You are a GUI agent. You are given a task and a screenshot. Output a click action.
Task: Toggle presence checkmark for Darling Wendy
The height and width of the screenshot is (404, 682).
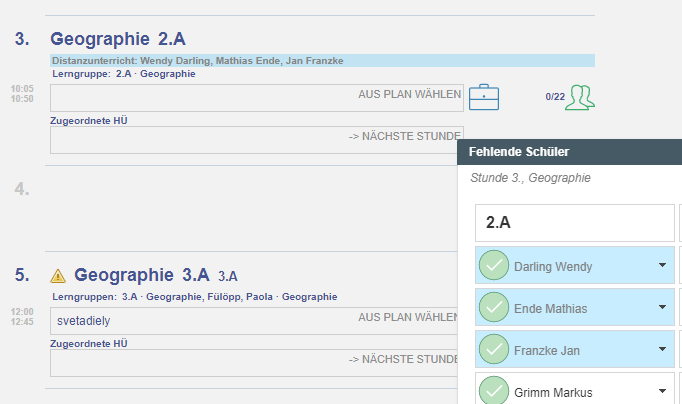(x=494, y=265)
